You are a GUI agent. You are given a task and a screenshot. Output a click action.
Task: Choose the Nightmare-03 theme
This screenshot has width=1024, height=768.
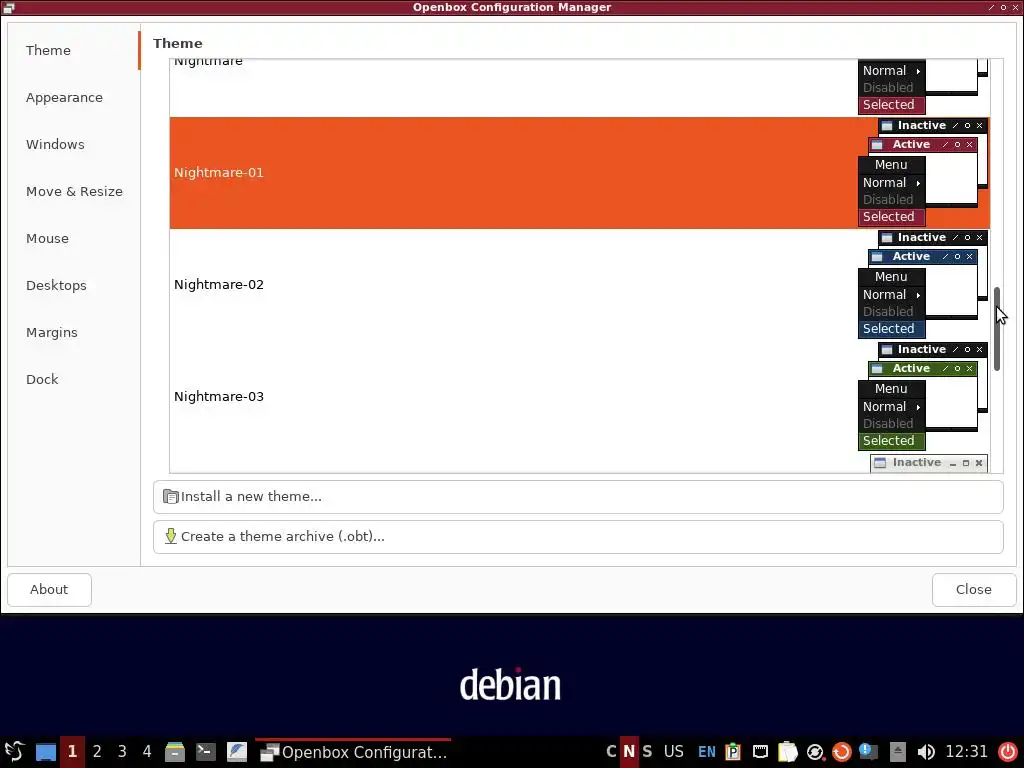point(579,396)
